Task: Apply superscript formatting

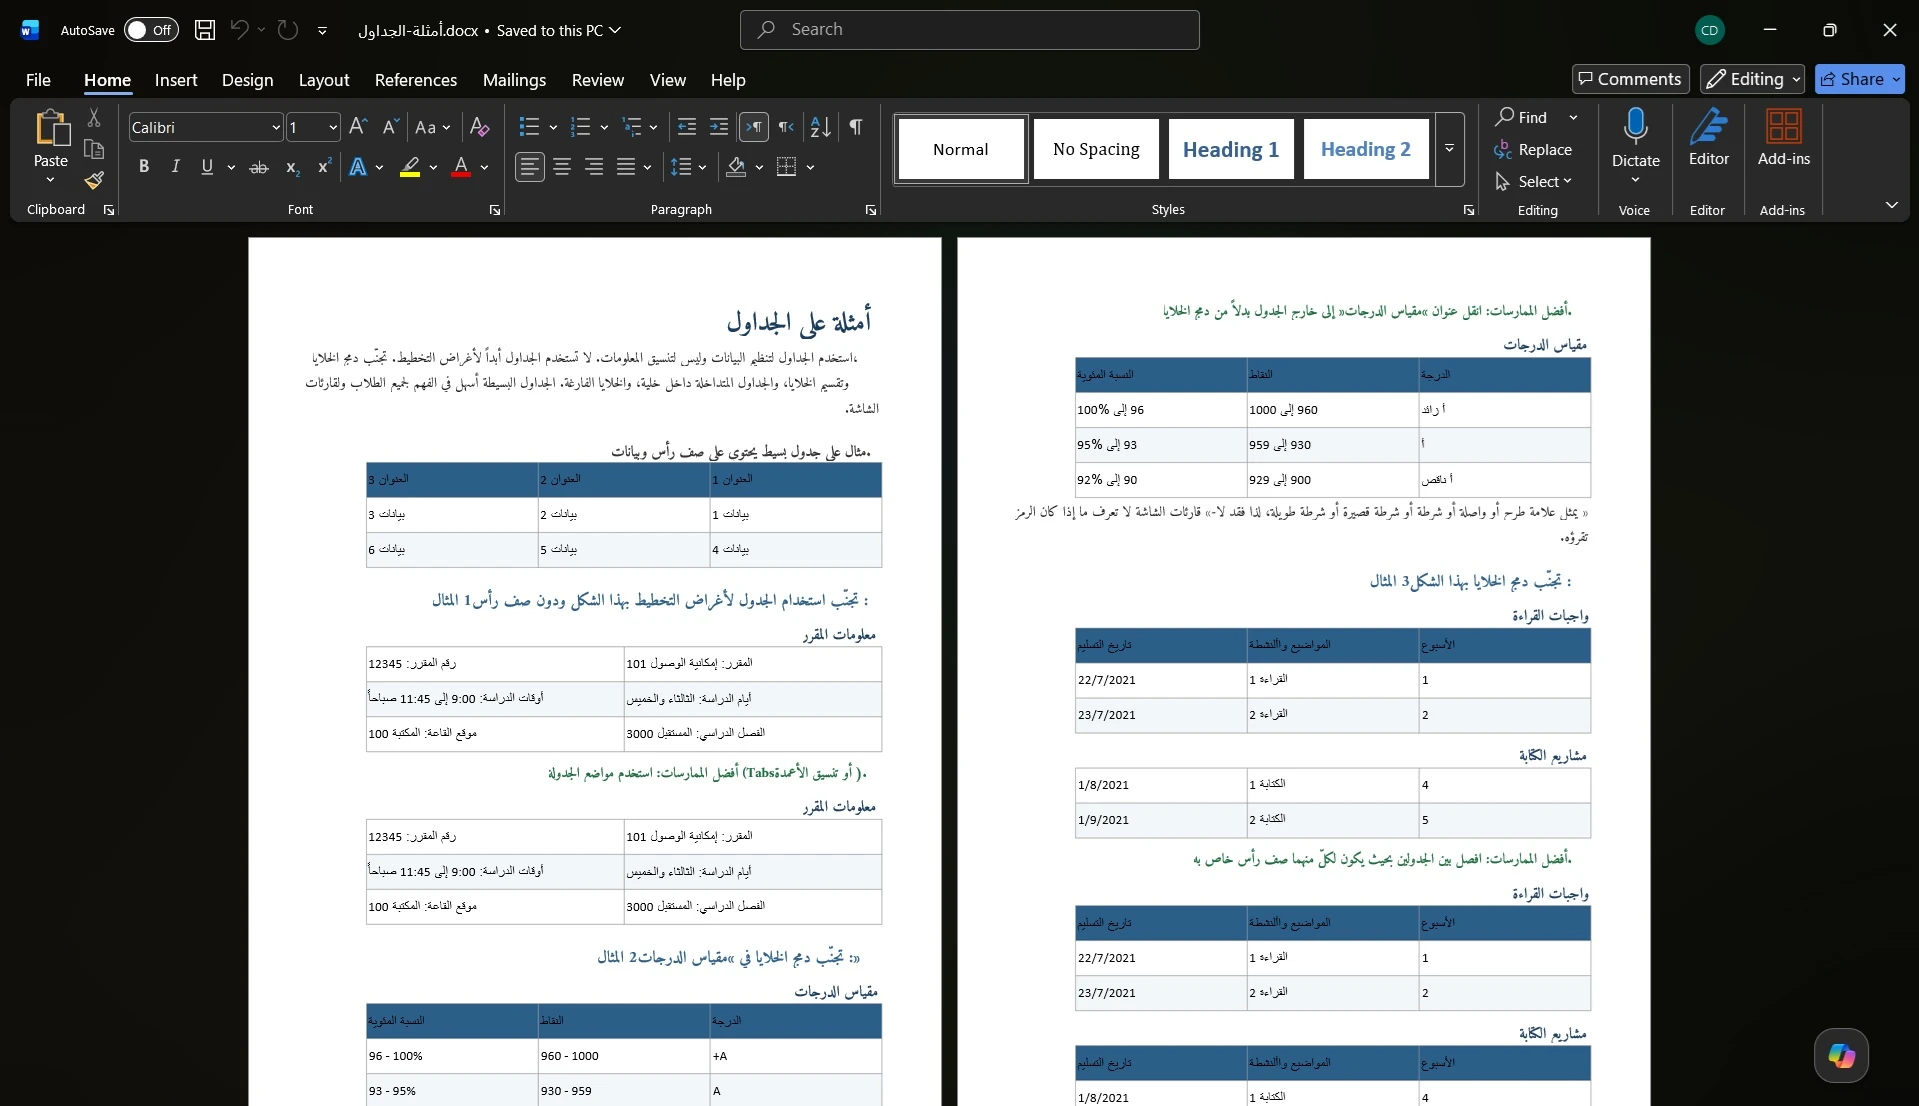Action: (324, 167)
